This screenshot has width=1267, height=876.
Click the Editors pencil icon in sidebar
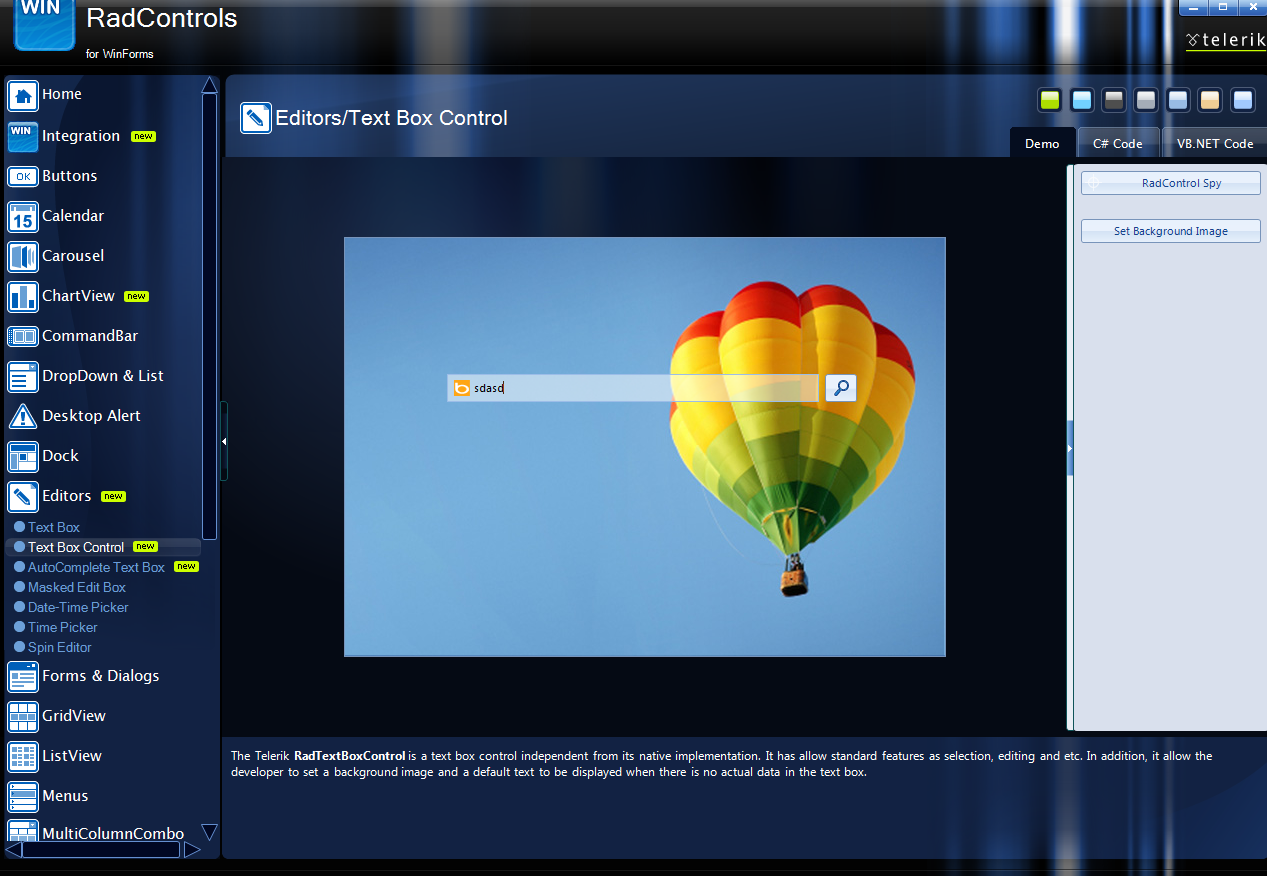[23, 496]
